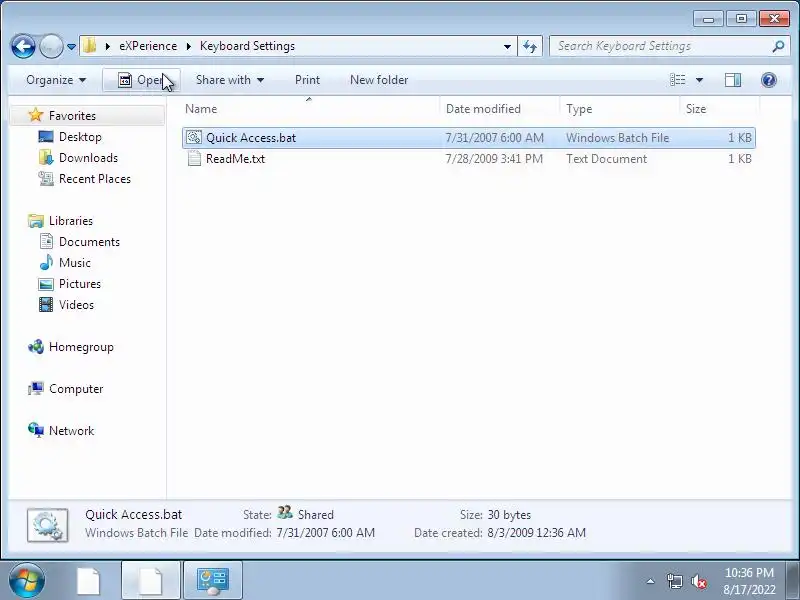The image size is (800, 600).
Task: Open Downloads in Favorites
Action: pos(88,158)
